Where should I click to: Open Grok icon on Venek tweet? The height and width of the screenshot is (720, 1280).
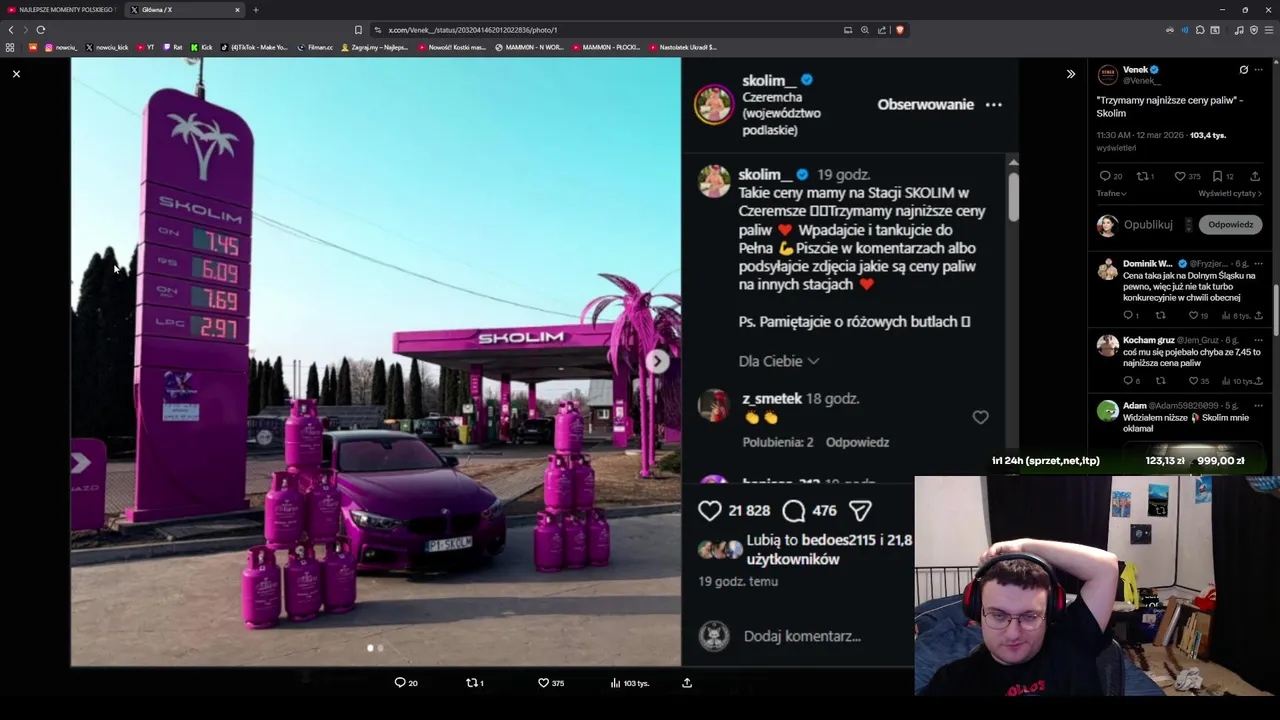tap(1243, 70)
